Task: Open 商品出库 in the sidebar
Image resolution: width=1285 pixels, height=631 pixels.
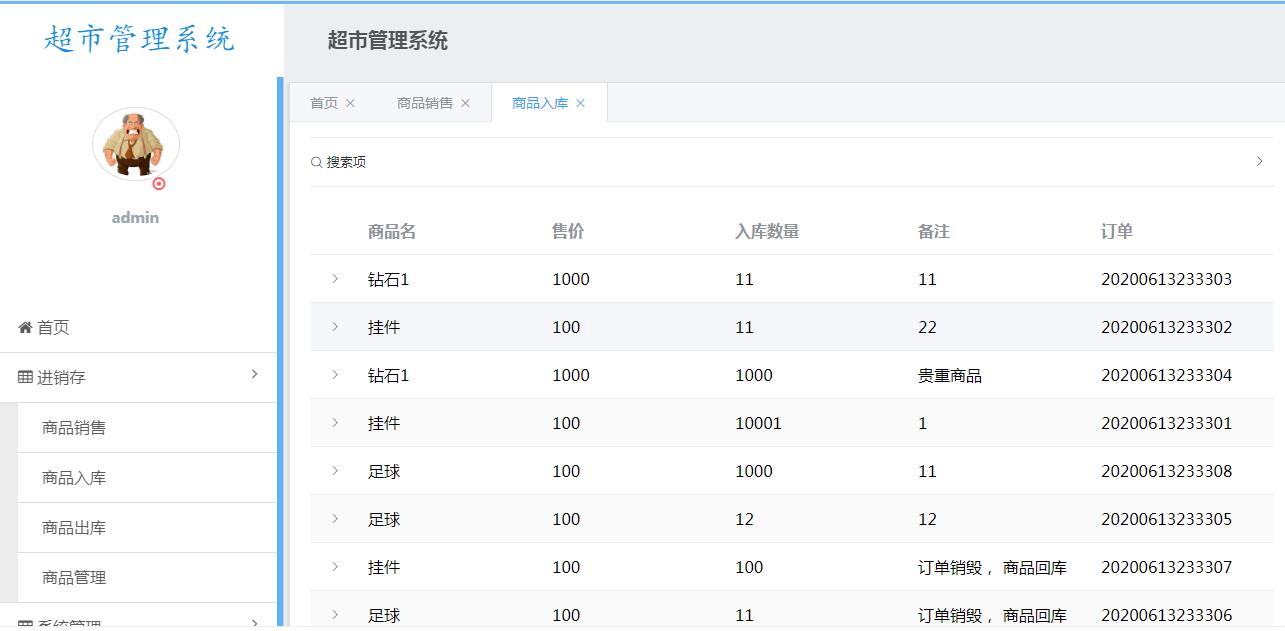Action: click(x=74, y=528)
